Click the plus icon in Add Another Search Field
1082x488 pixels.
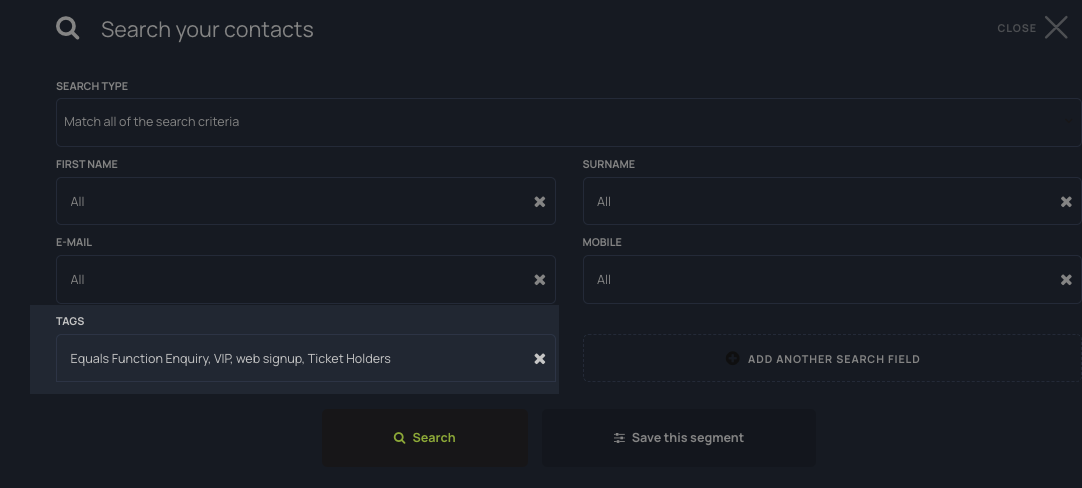[732, 359]
